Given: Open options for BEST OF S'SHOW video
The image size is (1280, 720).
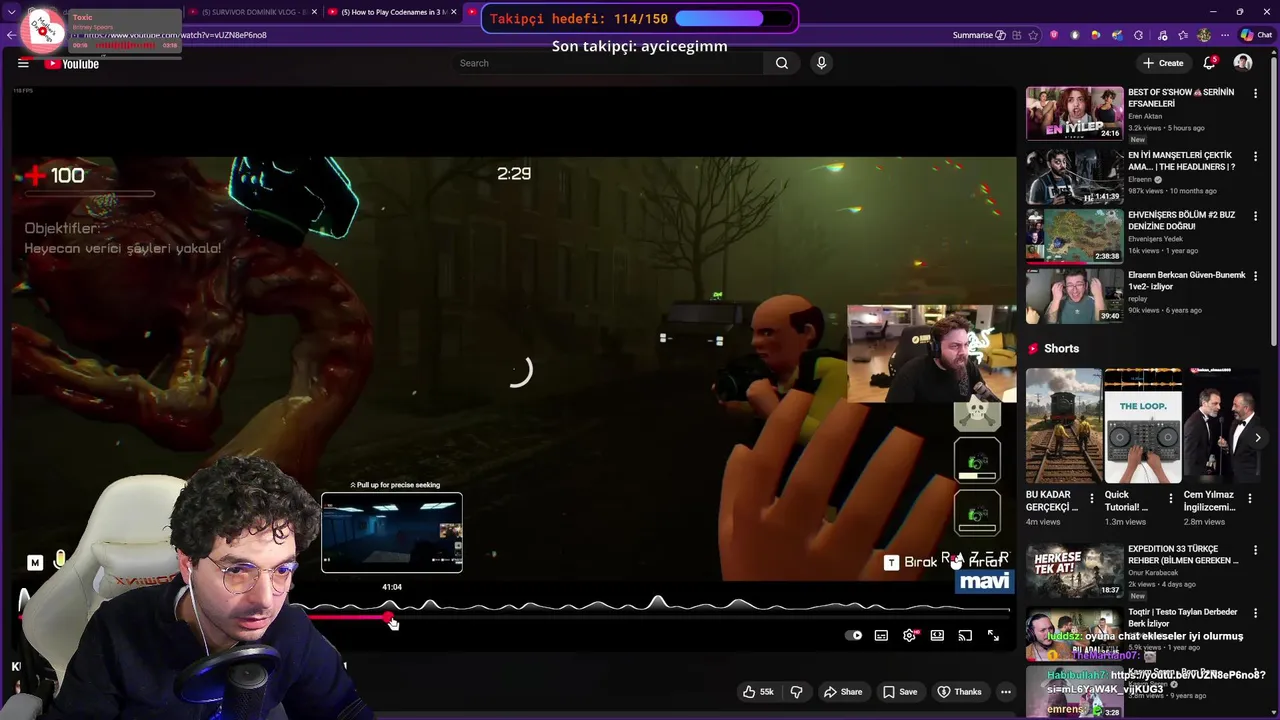Looking at the screenshot, I should [x=1256, y=94].
